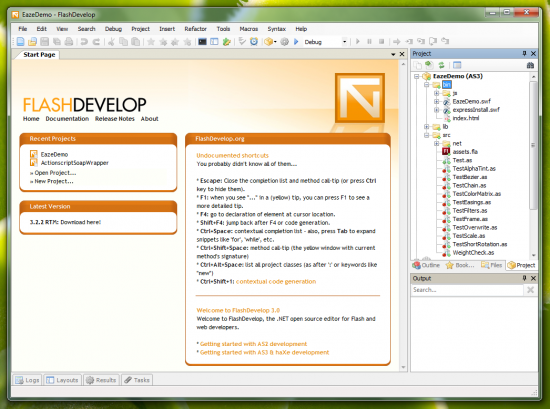Click the Undo arrow in toolbar
Image resolution: width=550 pixels, height=409 pixels.
(x=84, y=42)
